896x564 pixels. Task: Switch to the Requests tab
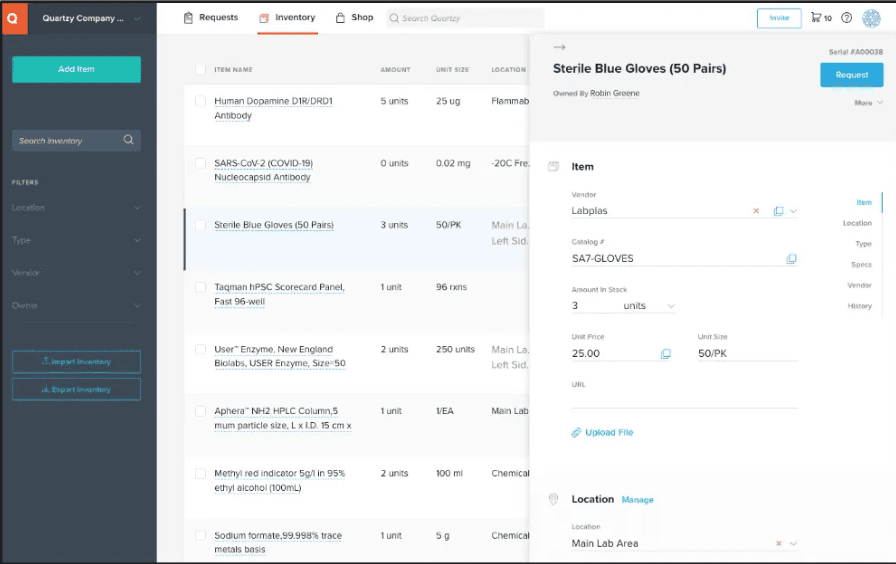pyautogui.click(x=211, y=18)
